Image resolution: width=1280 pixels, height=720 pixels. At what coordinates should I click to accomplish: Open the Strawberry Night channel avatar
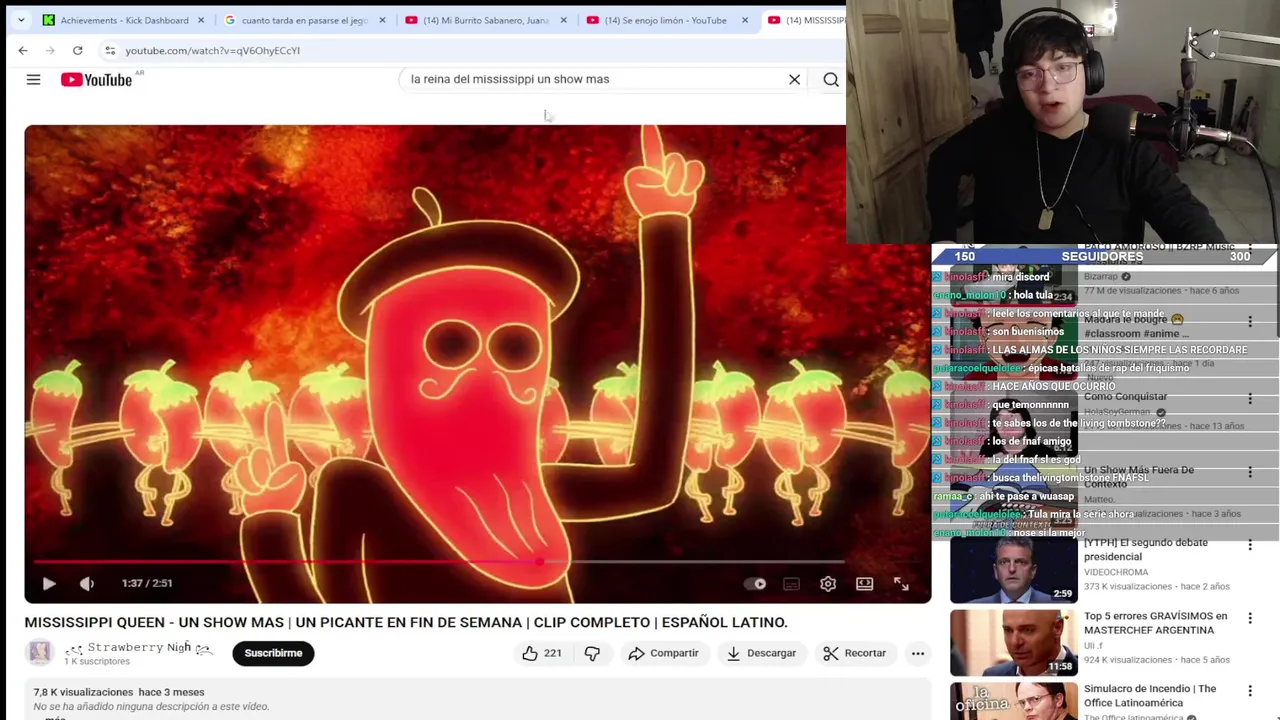coord(39,653)
